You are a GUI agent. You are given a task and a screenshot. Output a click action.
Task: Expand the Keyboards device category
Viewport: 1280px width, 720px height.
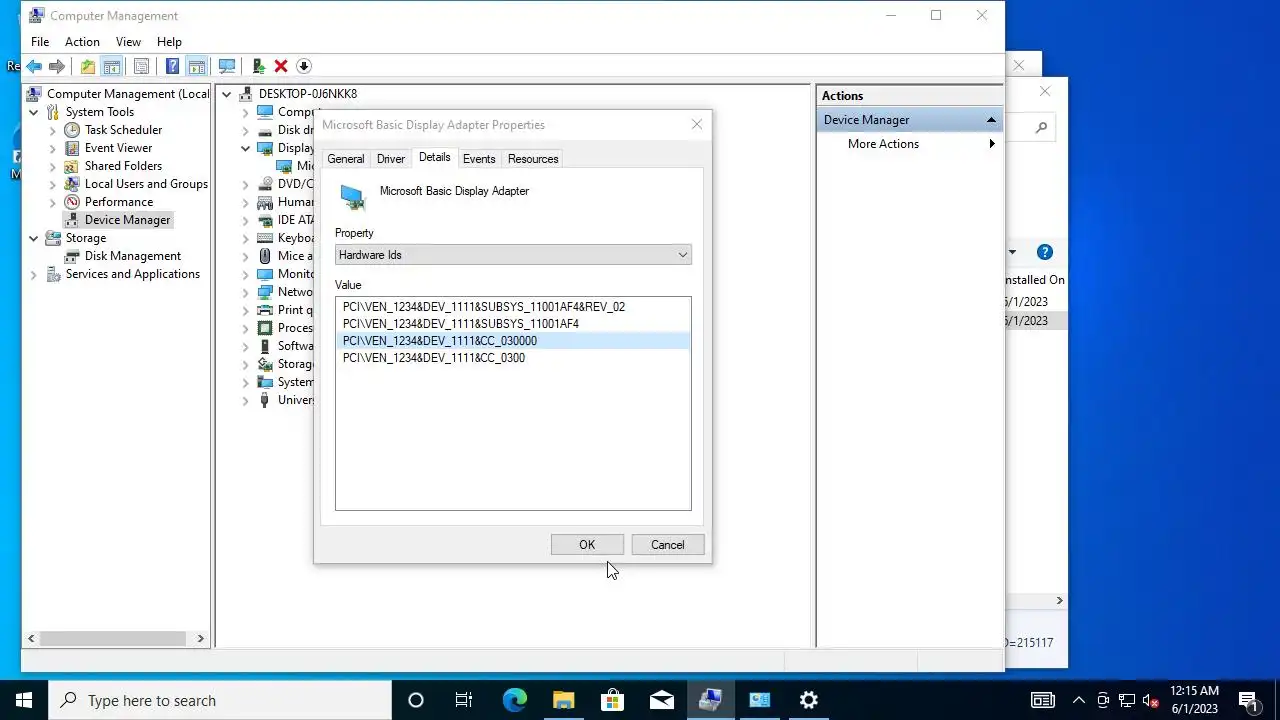click(245, 238)
